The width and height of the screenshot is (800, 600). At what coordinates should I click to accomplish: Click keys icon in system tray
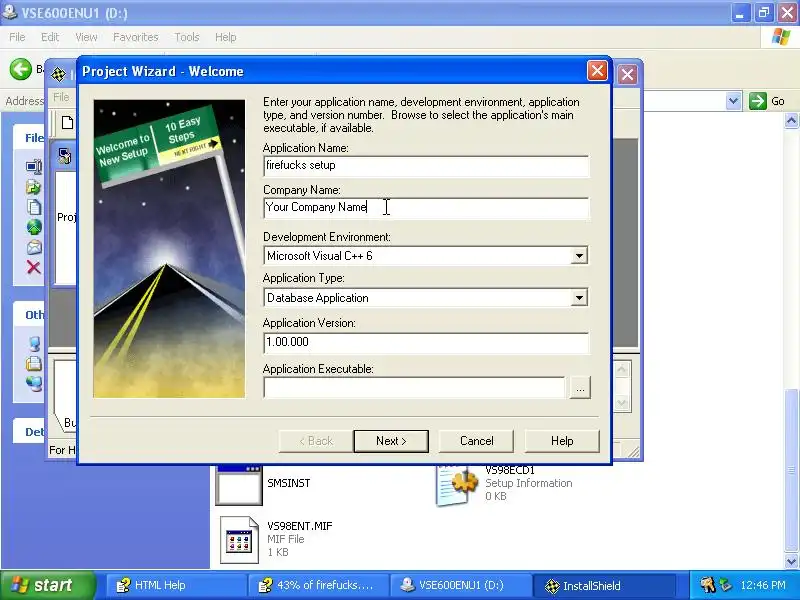point(707,585)
